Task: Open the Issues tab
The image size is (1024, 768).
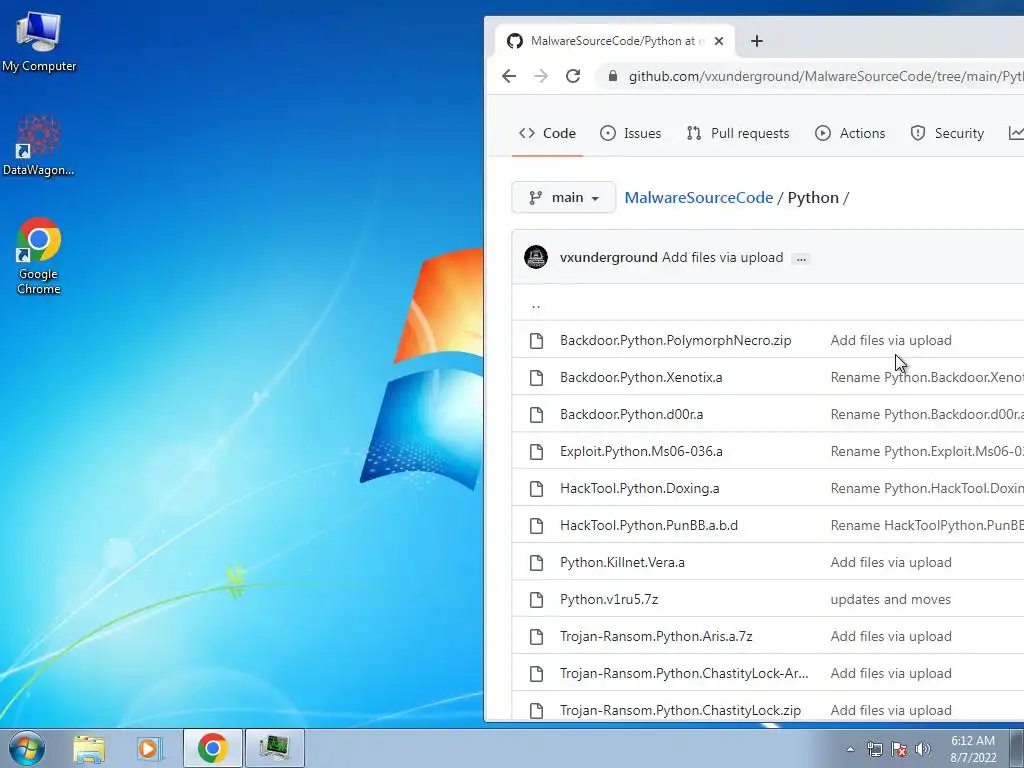Action: 630,133
